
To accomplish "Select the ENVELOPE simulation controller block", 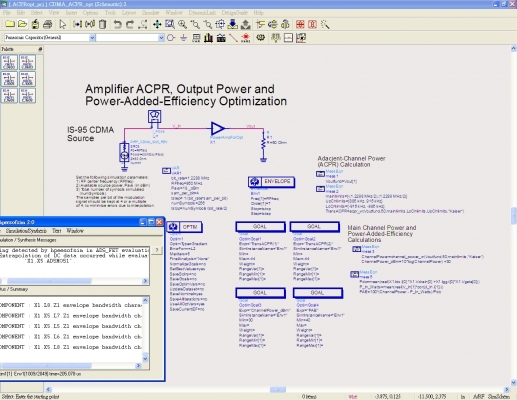I will tap(271, 182).
